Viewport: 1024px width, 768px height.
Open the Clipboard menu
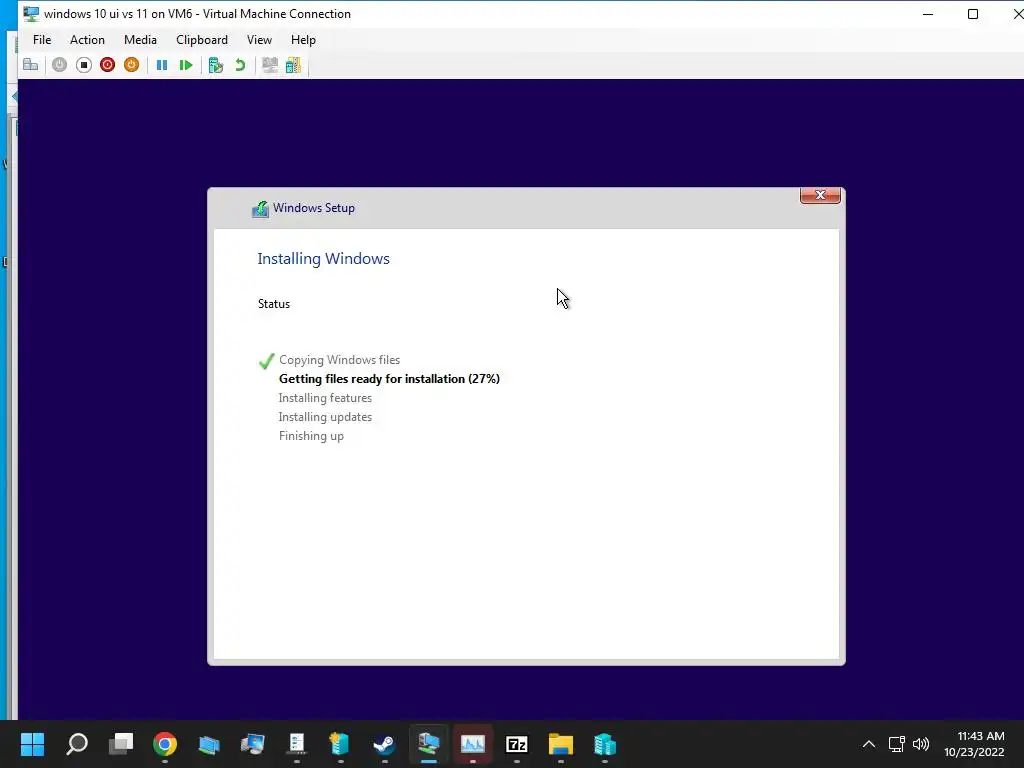tap(202, 40)
